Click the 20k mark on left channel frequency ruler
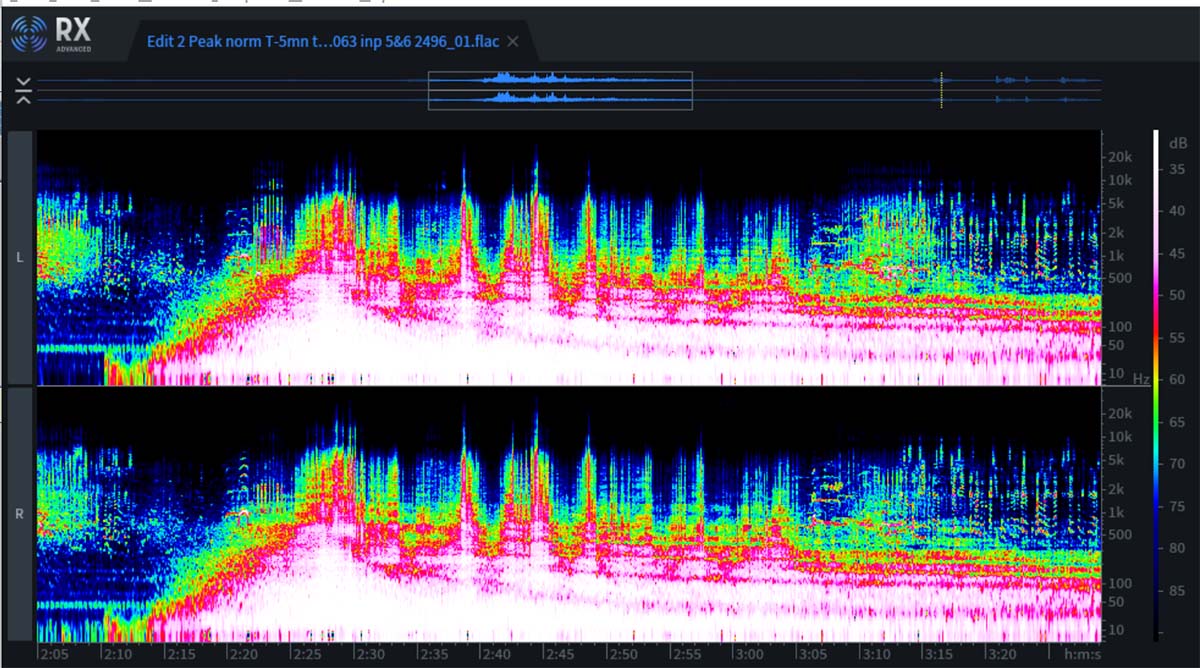This screenshot has height=668, width=1200. (x=1118, y=158)
